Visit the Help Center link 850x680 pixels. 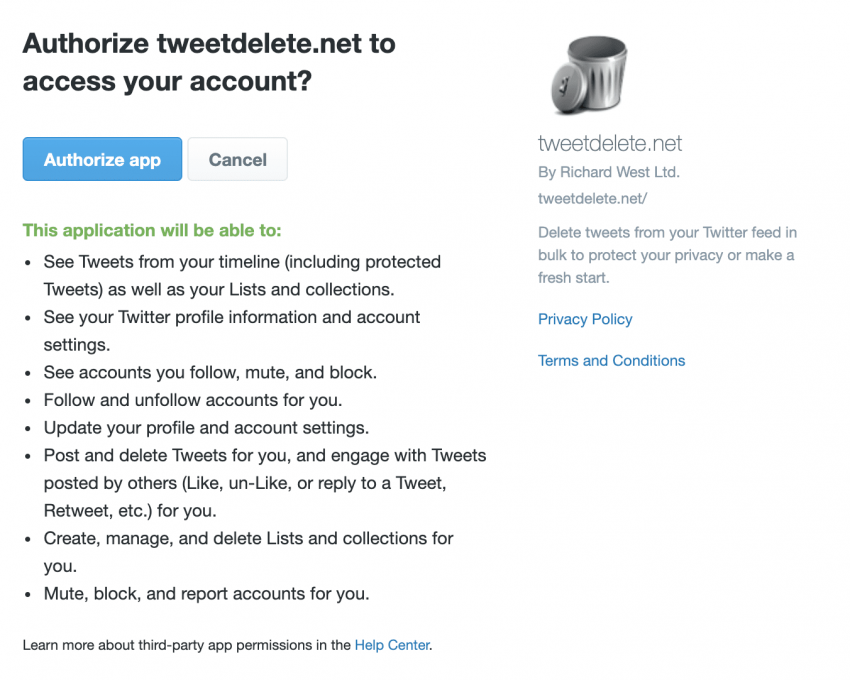pos(392,645)
